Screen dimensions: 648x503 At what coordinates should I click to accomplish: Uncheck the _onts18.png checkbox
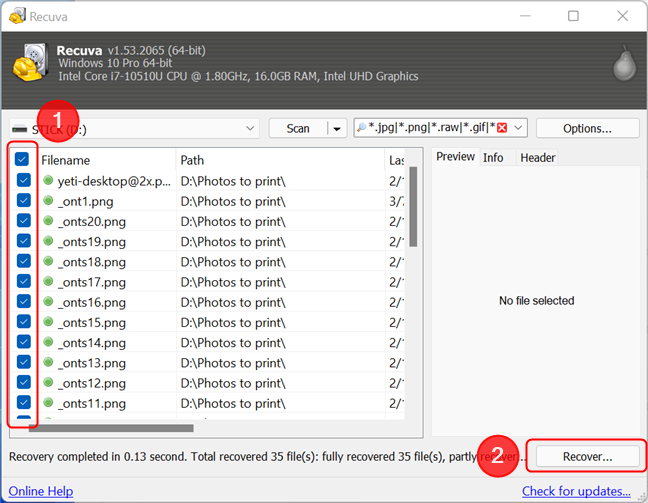pos(24,261)
